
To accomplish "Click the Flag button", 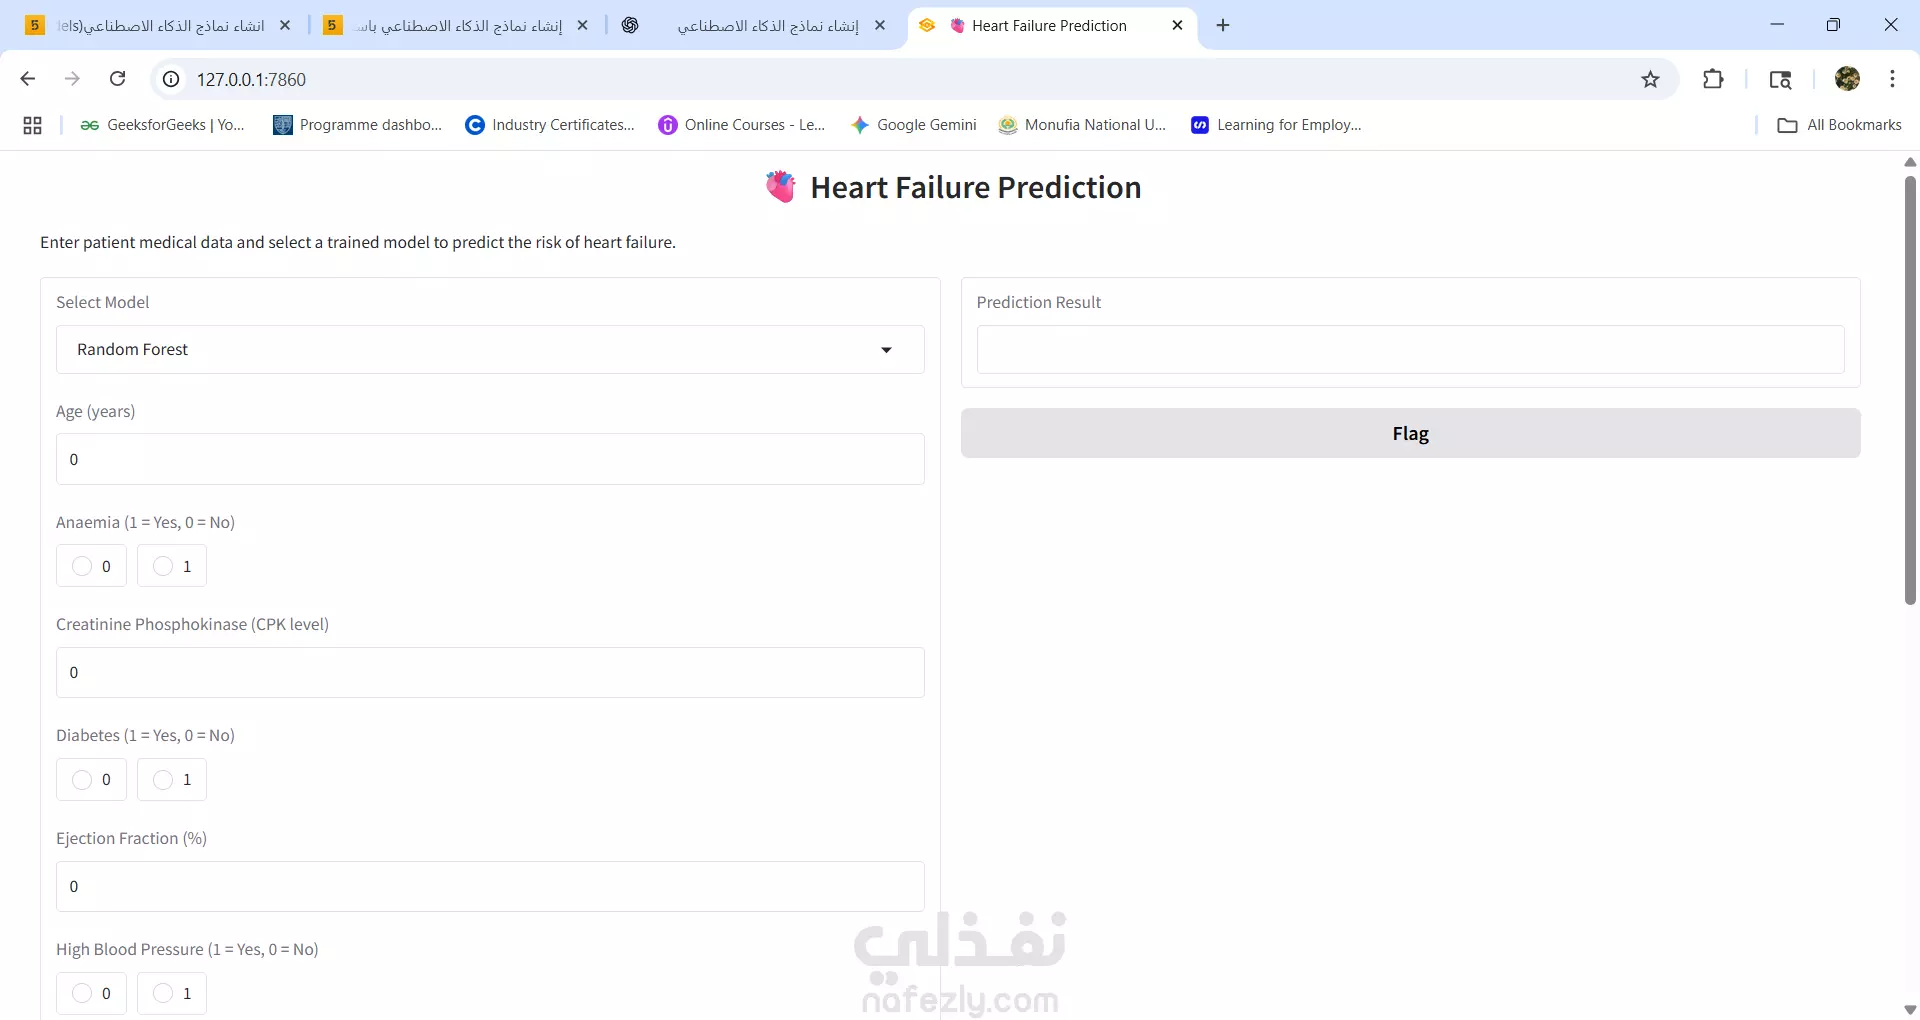I will click(1410, 433).
